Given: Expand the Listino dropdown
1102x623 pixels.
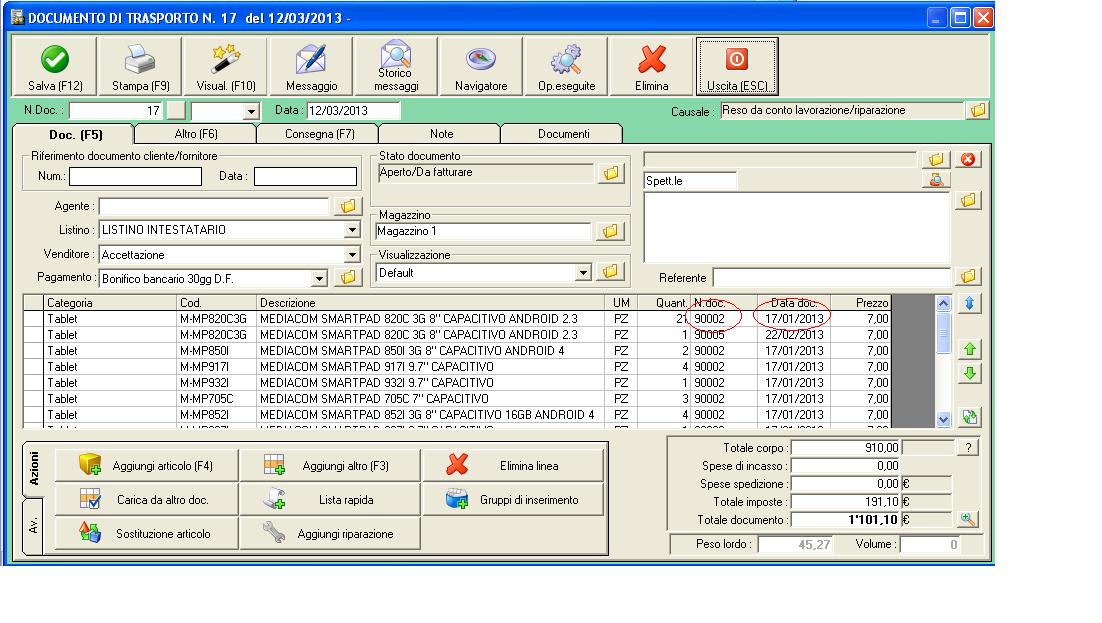Looking at the screenshot, I should 351,231.
